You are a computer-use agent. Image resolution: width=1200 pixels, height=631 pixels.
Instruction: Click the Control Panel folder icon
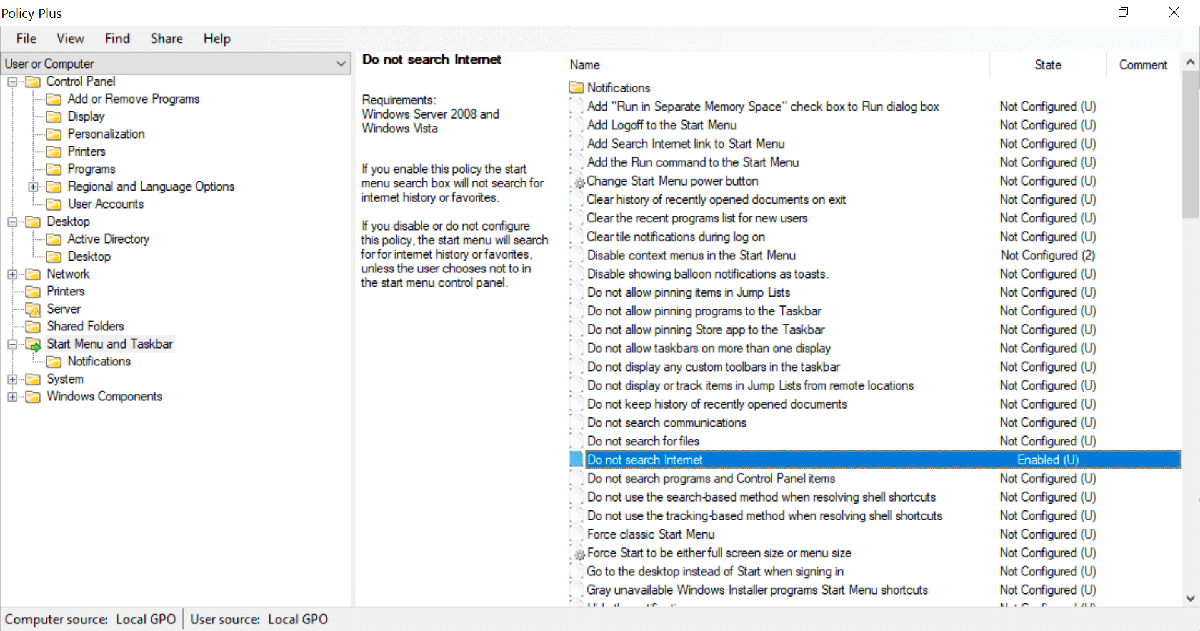(x=32, y=82)
